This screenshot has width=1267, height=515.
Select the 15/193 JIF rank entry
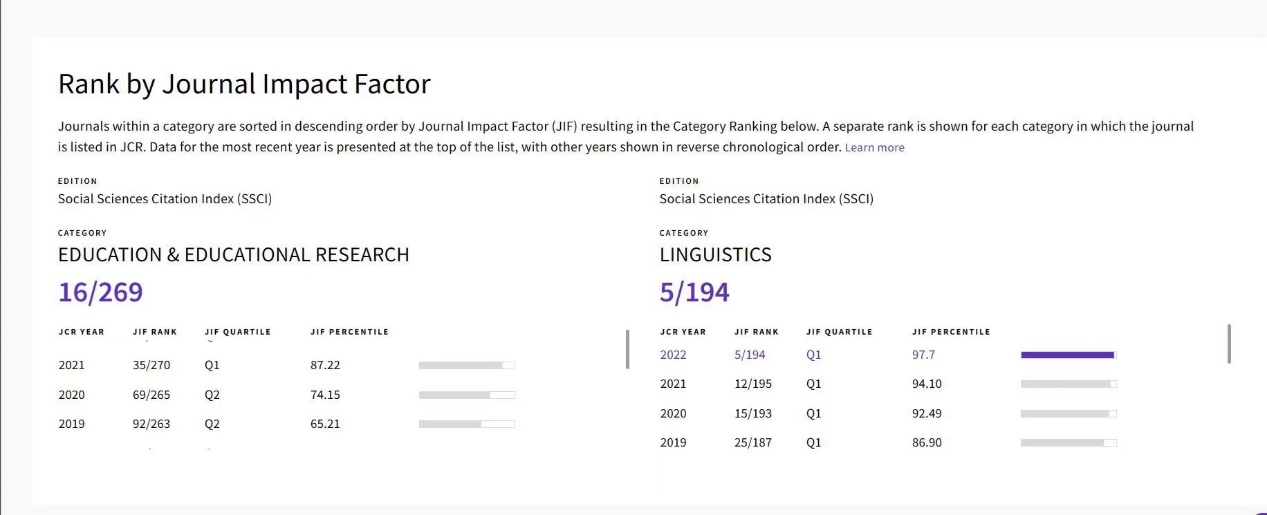[752, 413]
